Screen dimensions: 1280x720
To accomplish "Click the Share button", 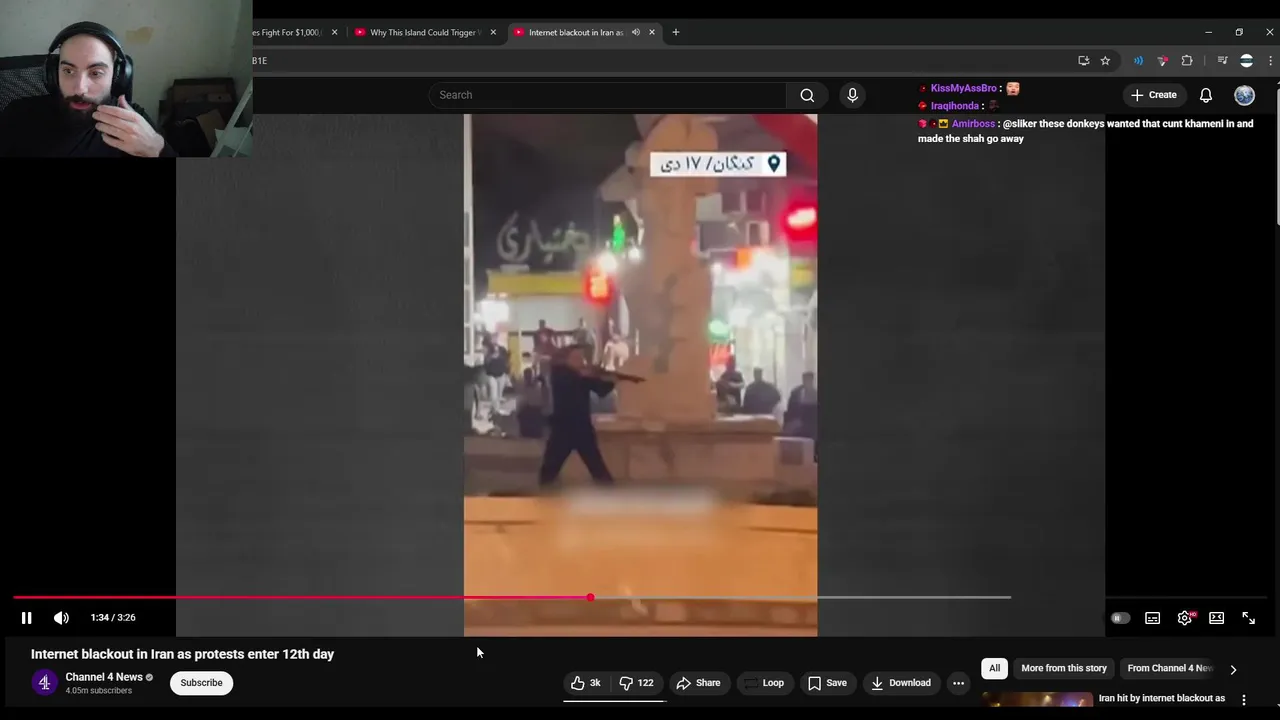I will (698, 683).
